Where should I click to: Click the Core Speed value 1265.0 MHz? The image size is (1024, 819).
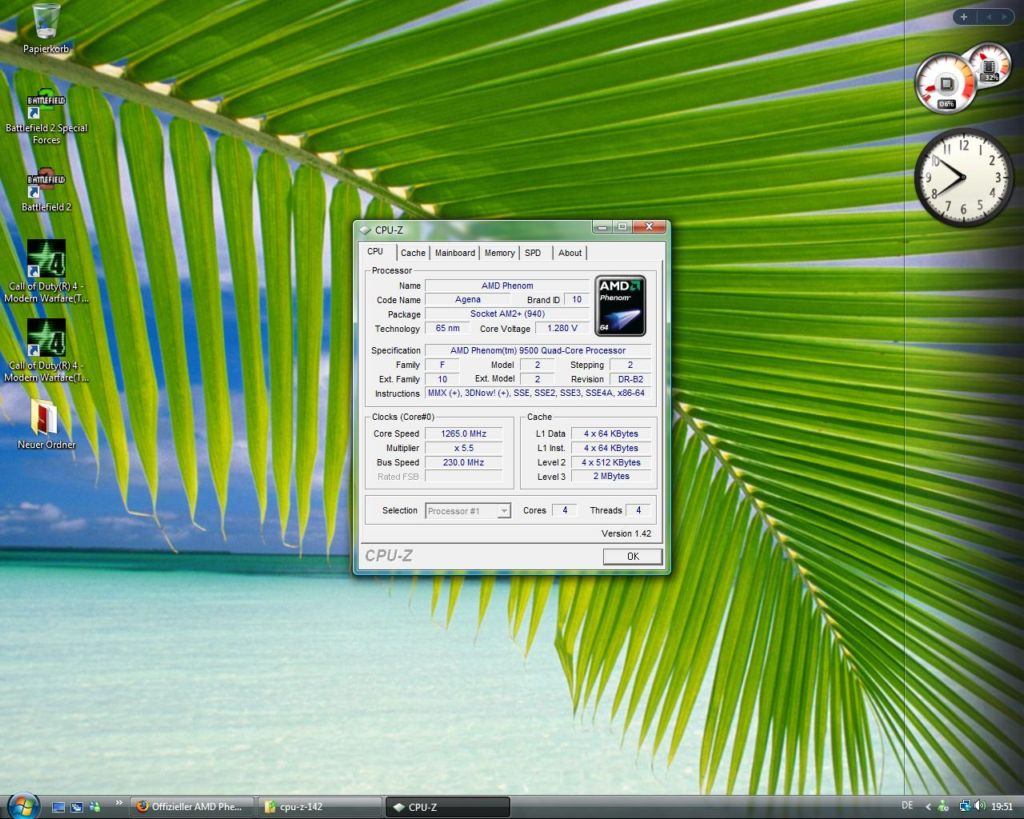pos(464,434)
